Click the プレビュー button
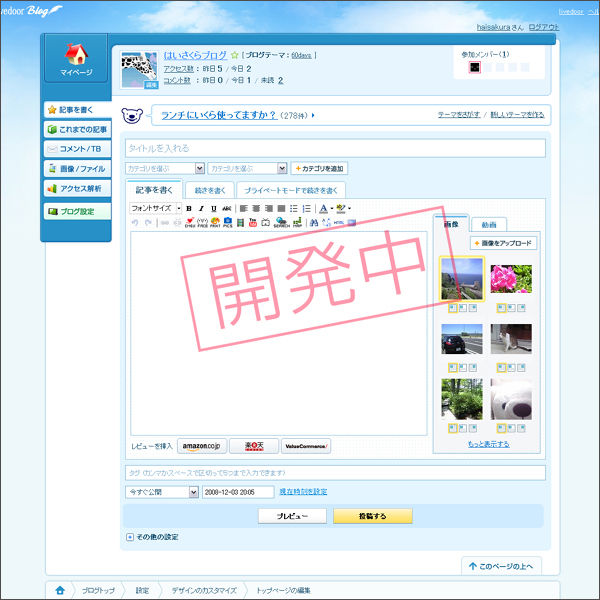The width and height of the screenshot is (600, 600). click(292, 516)
